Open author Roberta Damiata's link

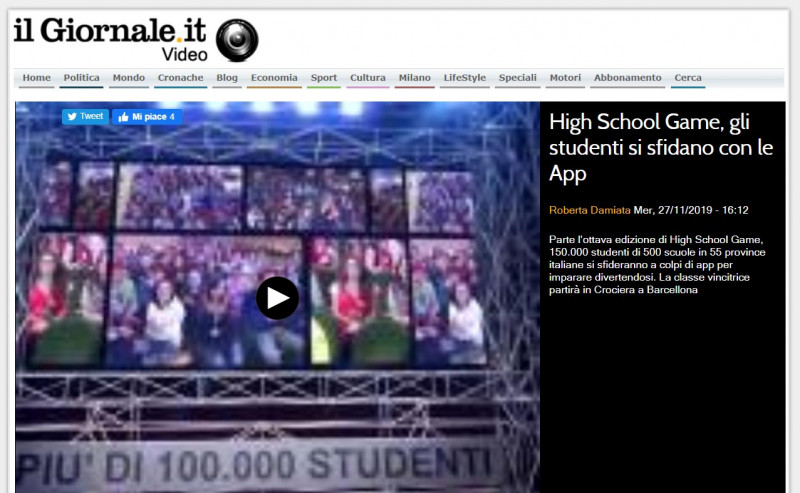pyautogui.click(x=590, y=210)
